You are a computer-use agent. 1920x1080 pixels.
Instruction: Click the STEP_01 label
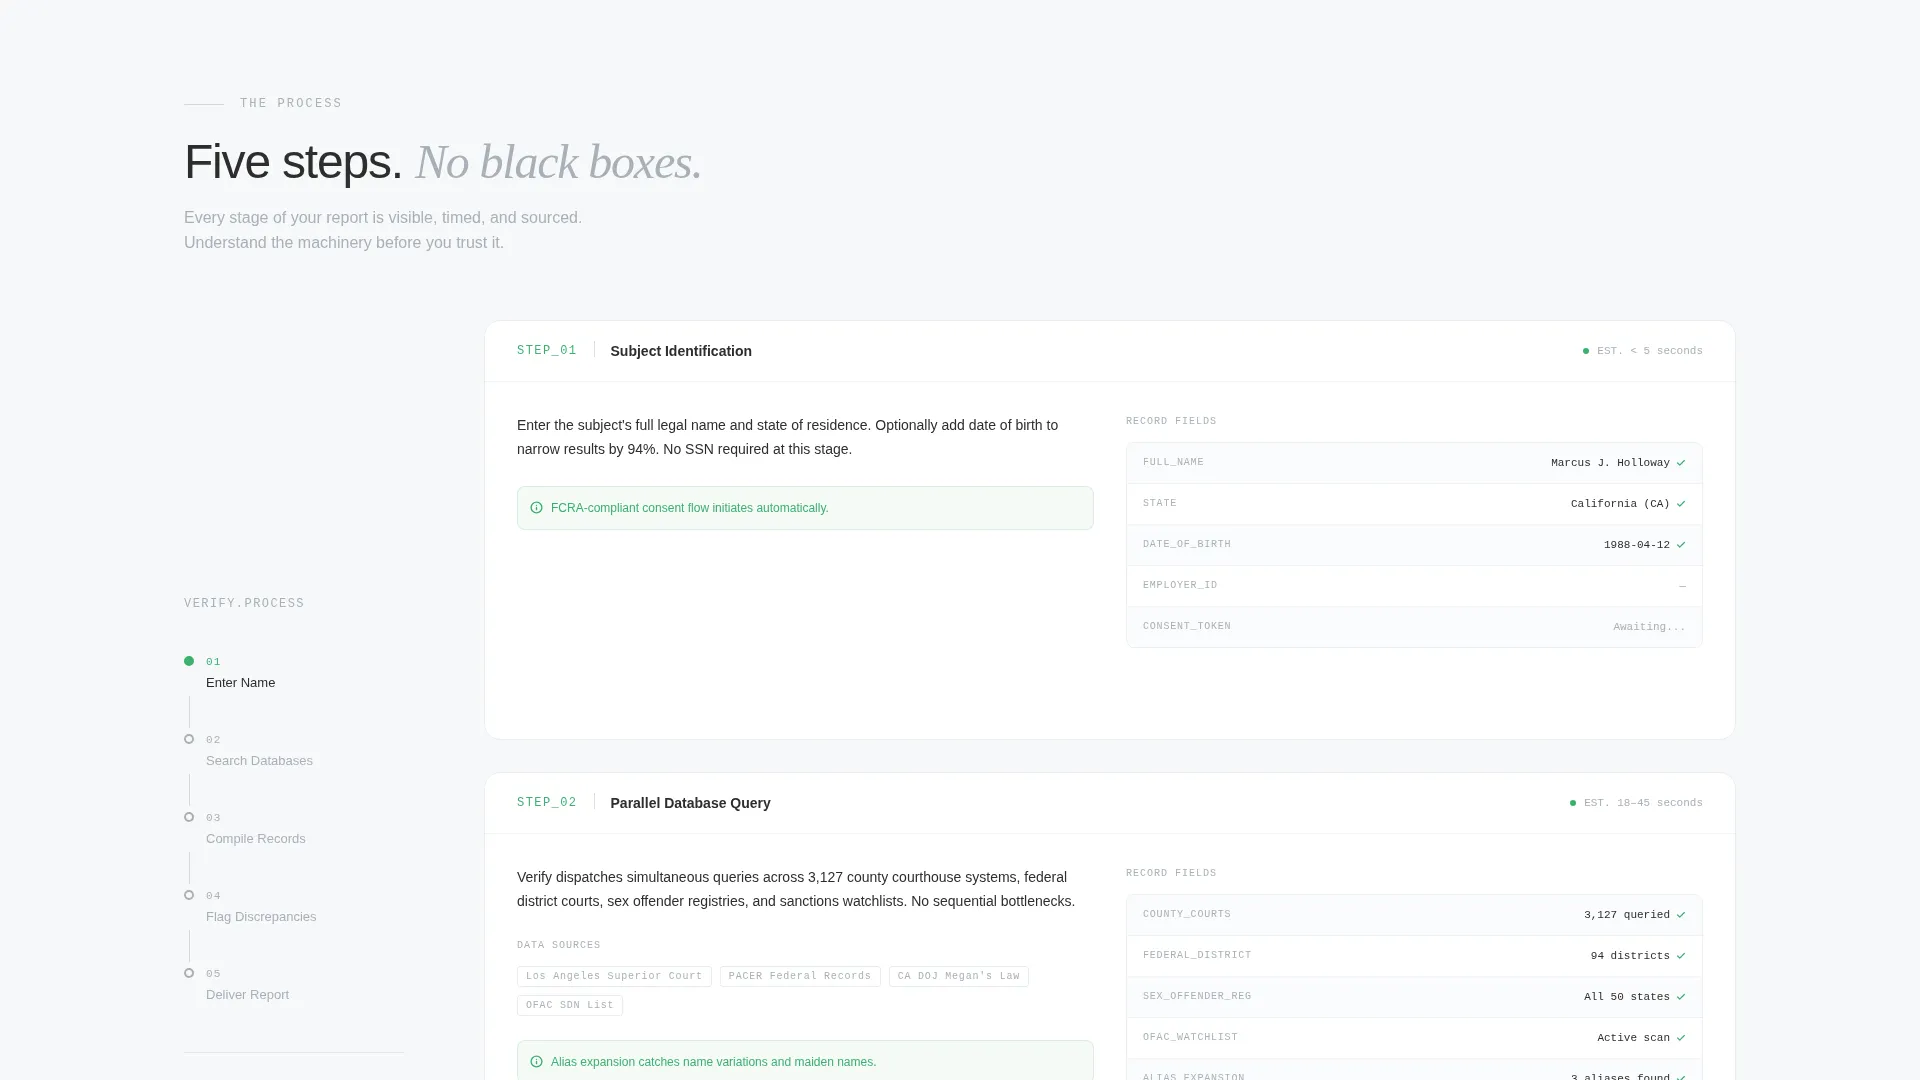point(547,351)
